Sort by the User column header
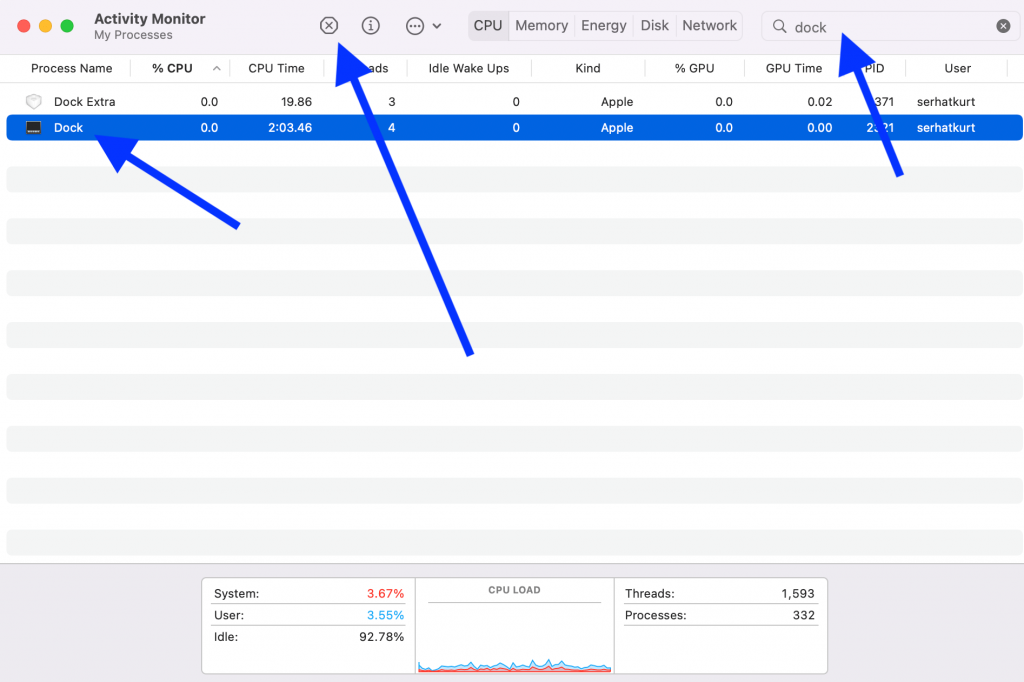 tap(957, 68)
